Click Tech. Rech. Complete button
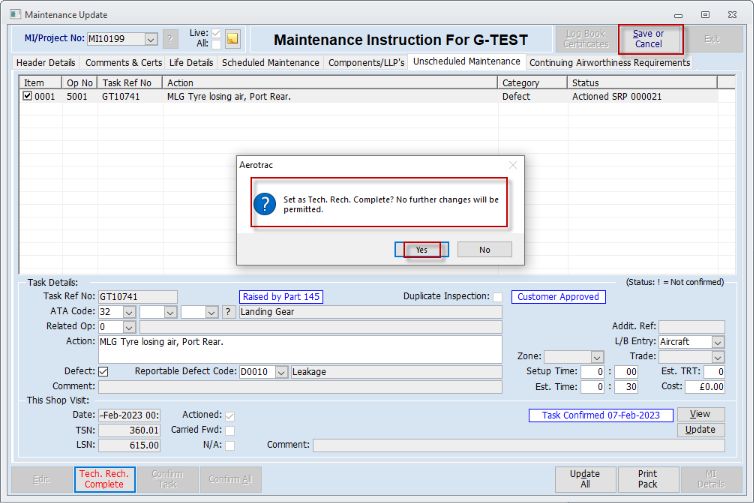The height and width of the screenshot is (503, 754). click(x=104, y=479)
